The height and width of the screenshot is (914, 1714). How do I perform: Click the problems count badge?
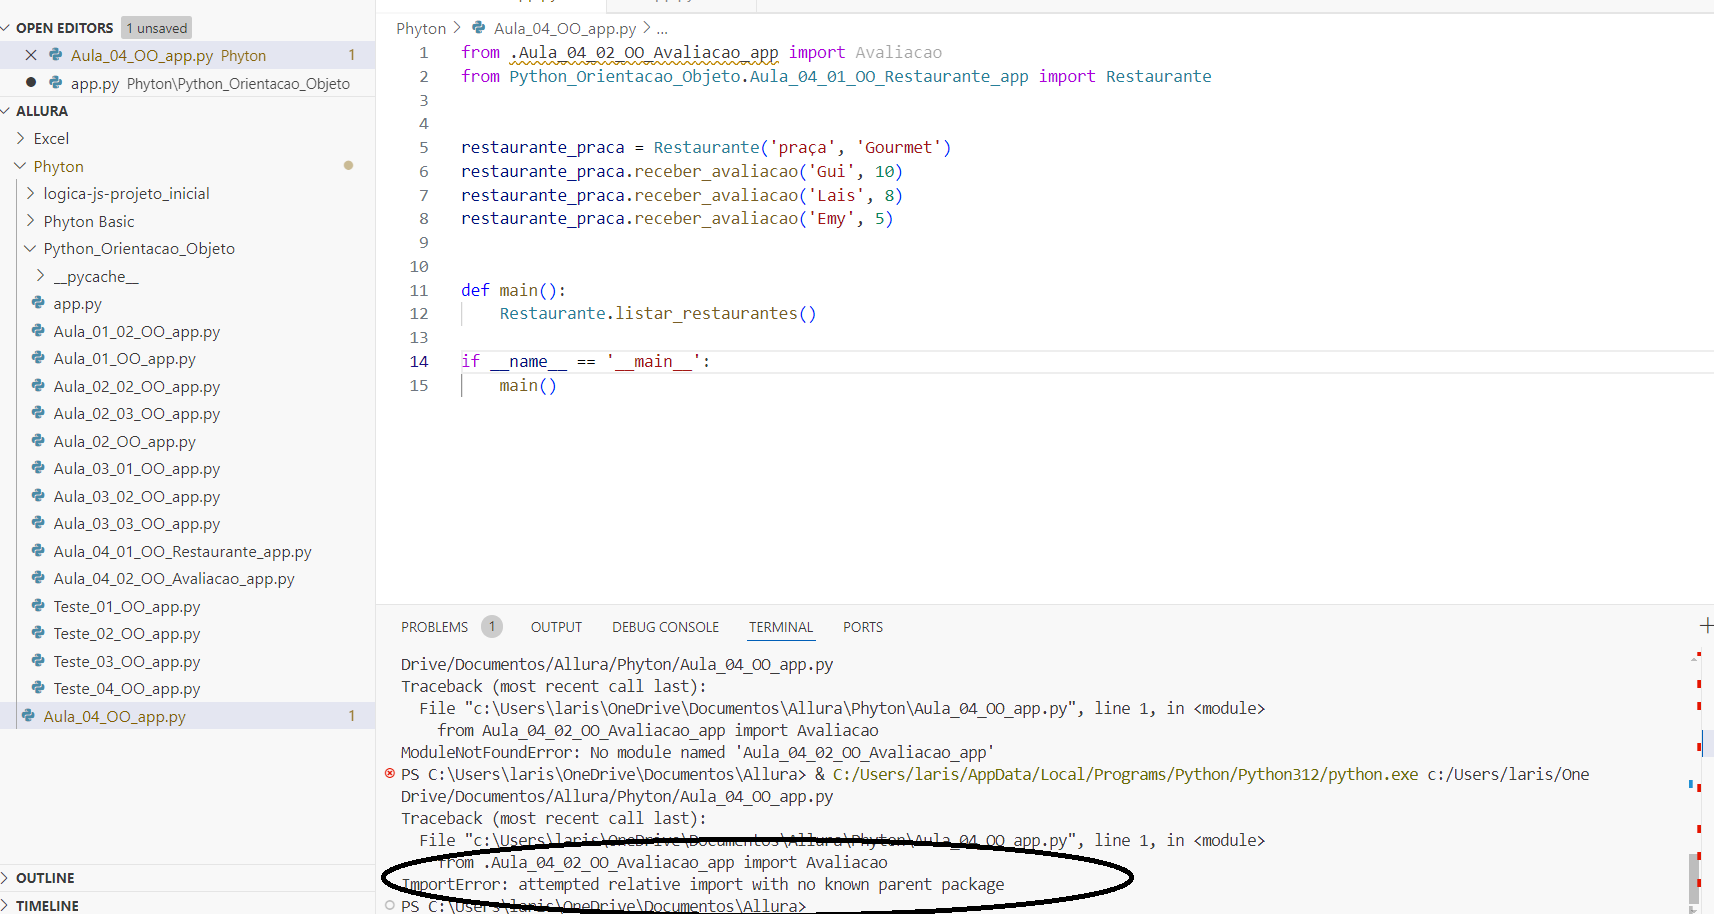[492, 627]
